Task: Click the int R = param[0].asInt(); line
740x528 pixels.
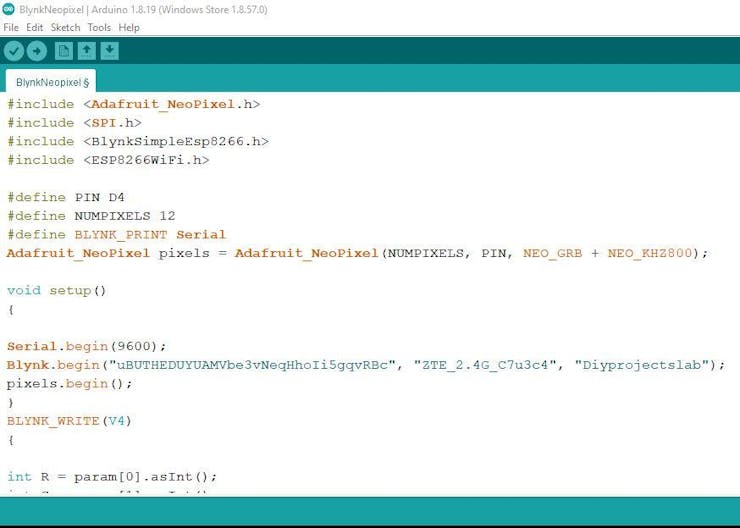Action: click(112, 477)
